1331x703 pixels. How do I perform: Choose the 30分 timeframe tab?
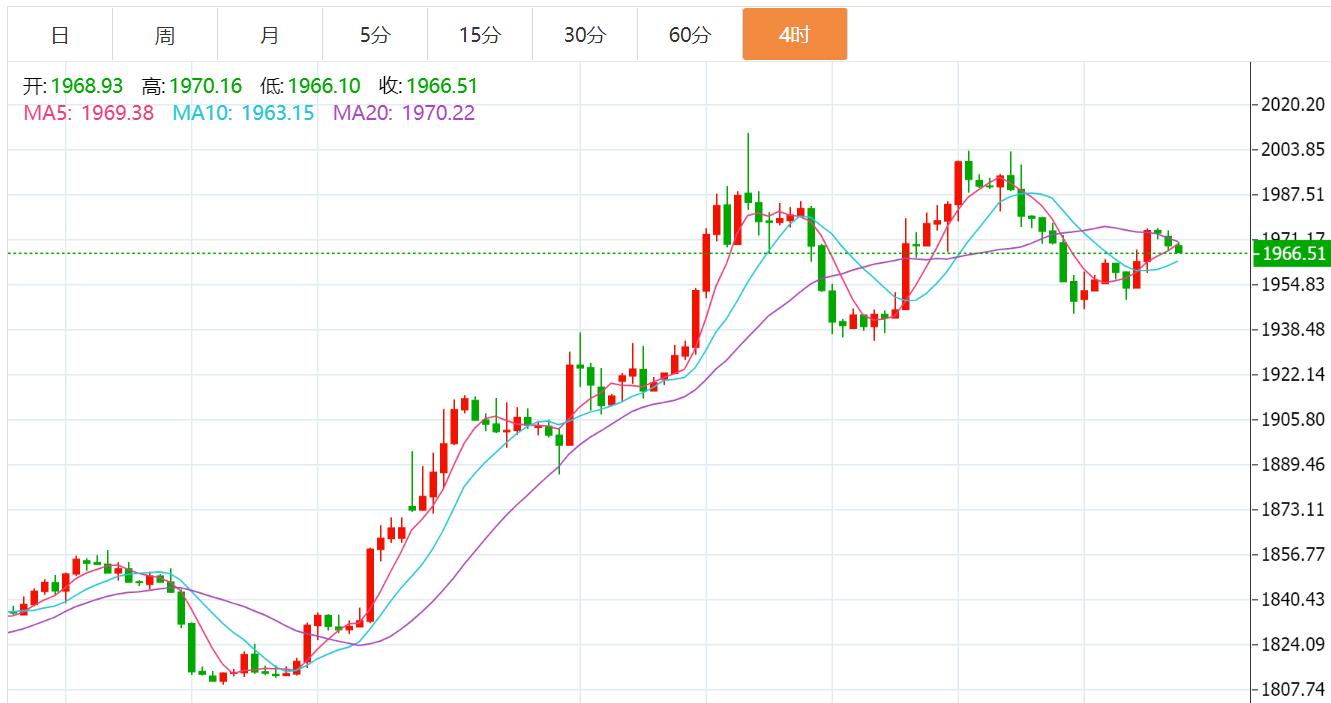tap(585, 35)
